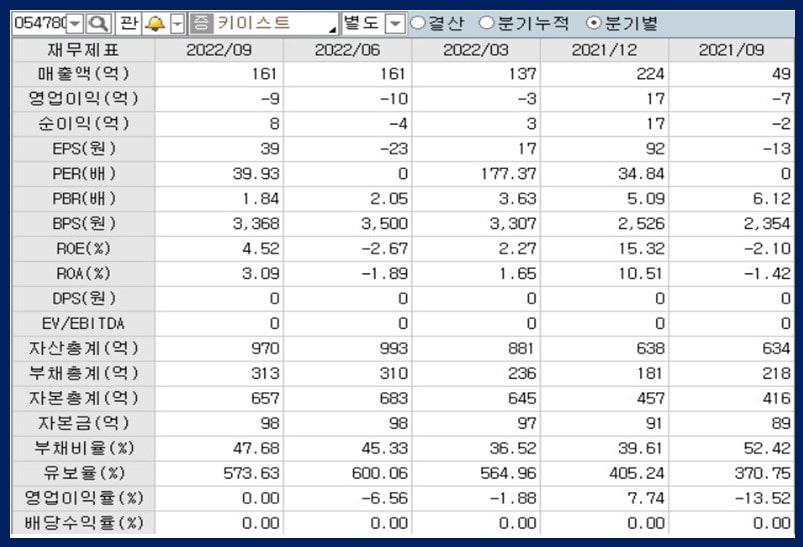Open the 별도 dropdown arrow
The height and width of the screenshot is (547, 803).
pos(394,24)
